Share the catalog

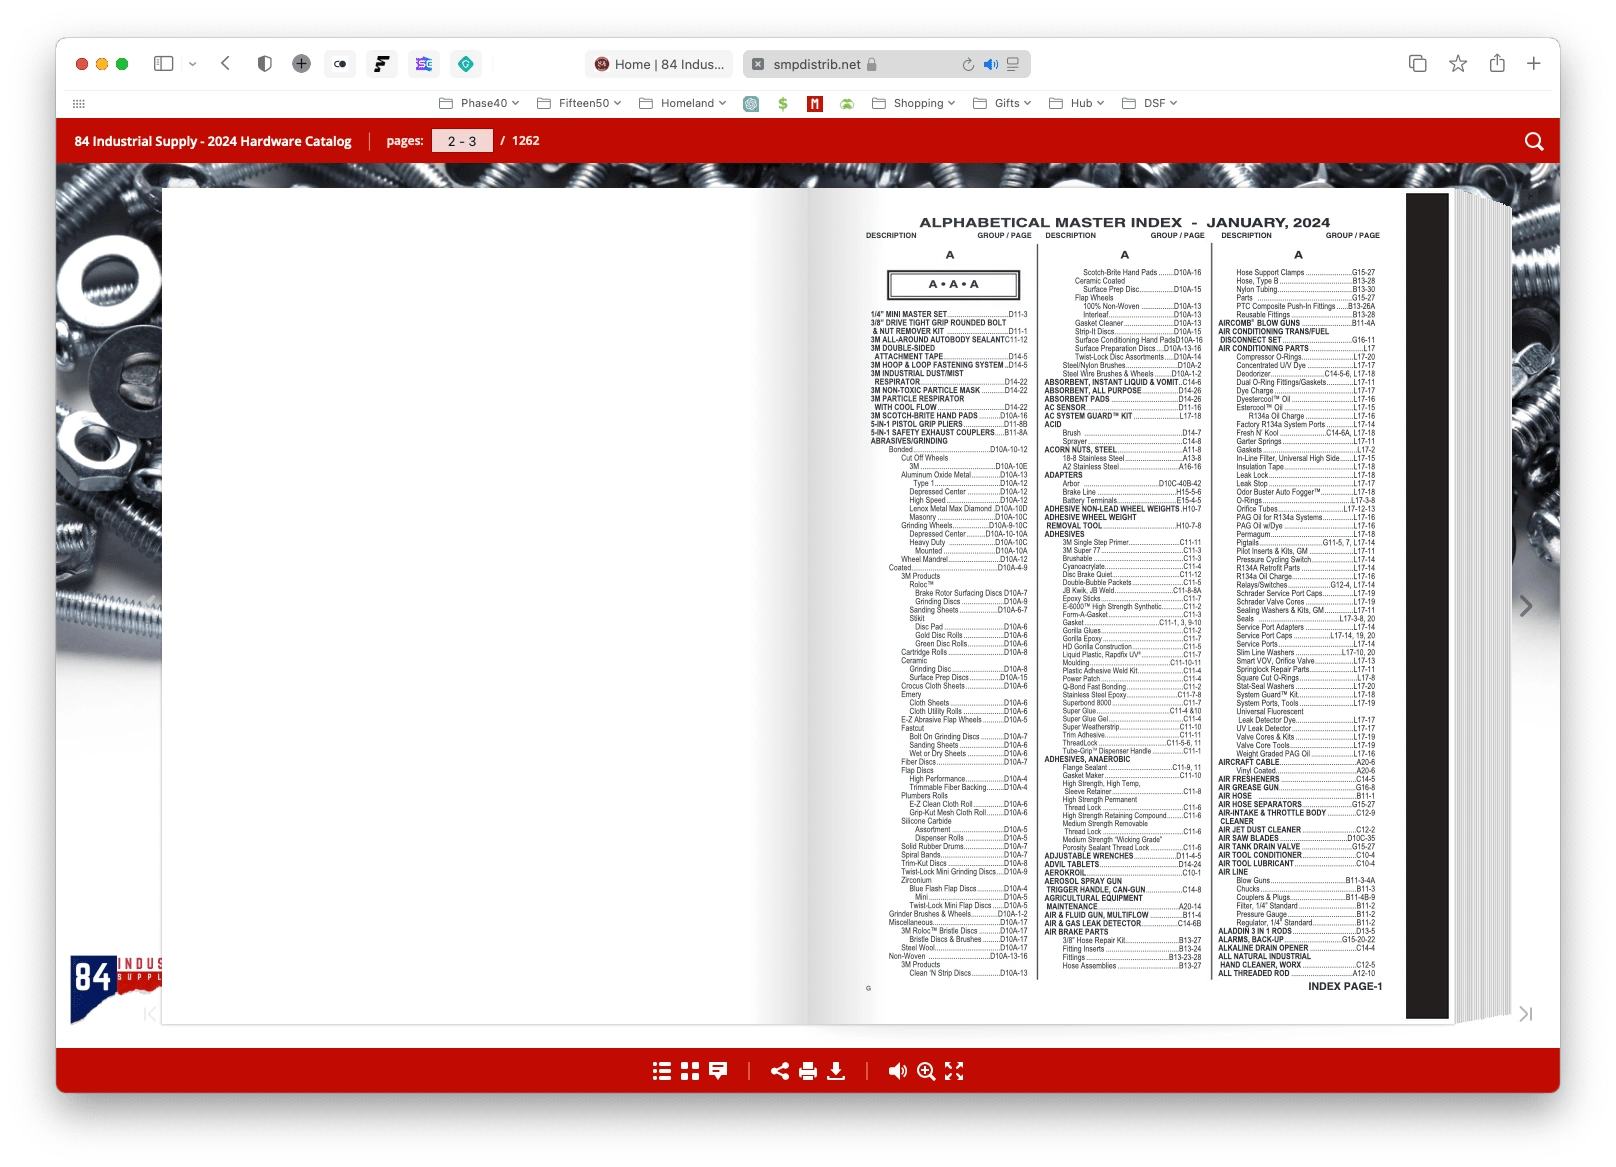[779, 1071]
